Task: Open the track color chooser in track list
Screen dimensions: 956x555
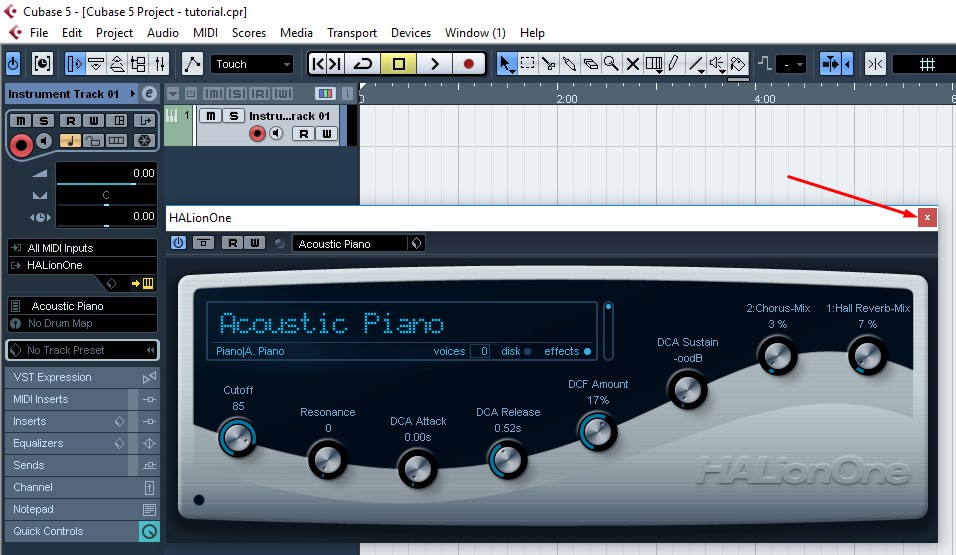Action: click(325, 93)
